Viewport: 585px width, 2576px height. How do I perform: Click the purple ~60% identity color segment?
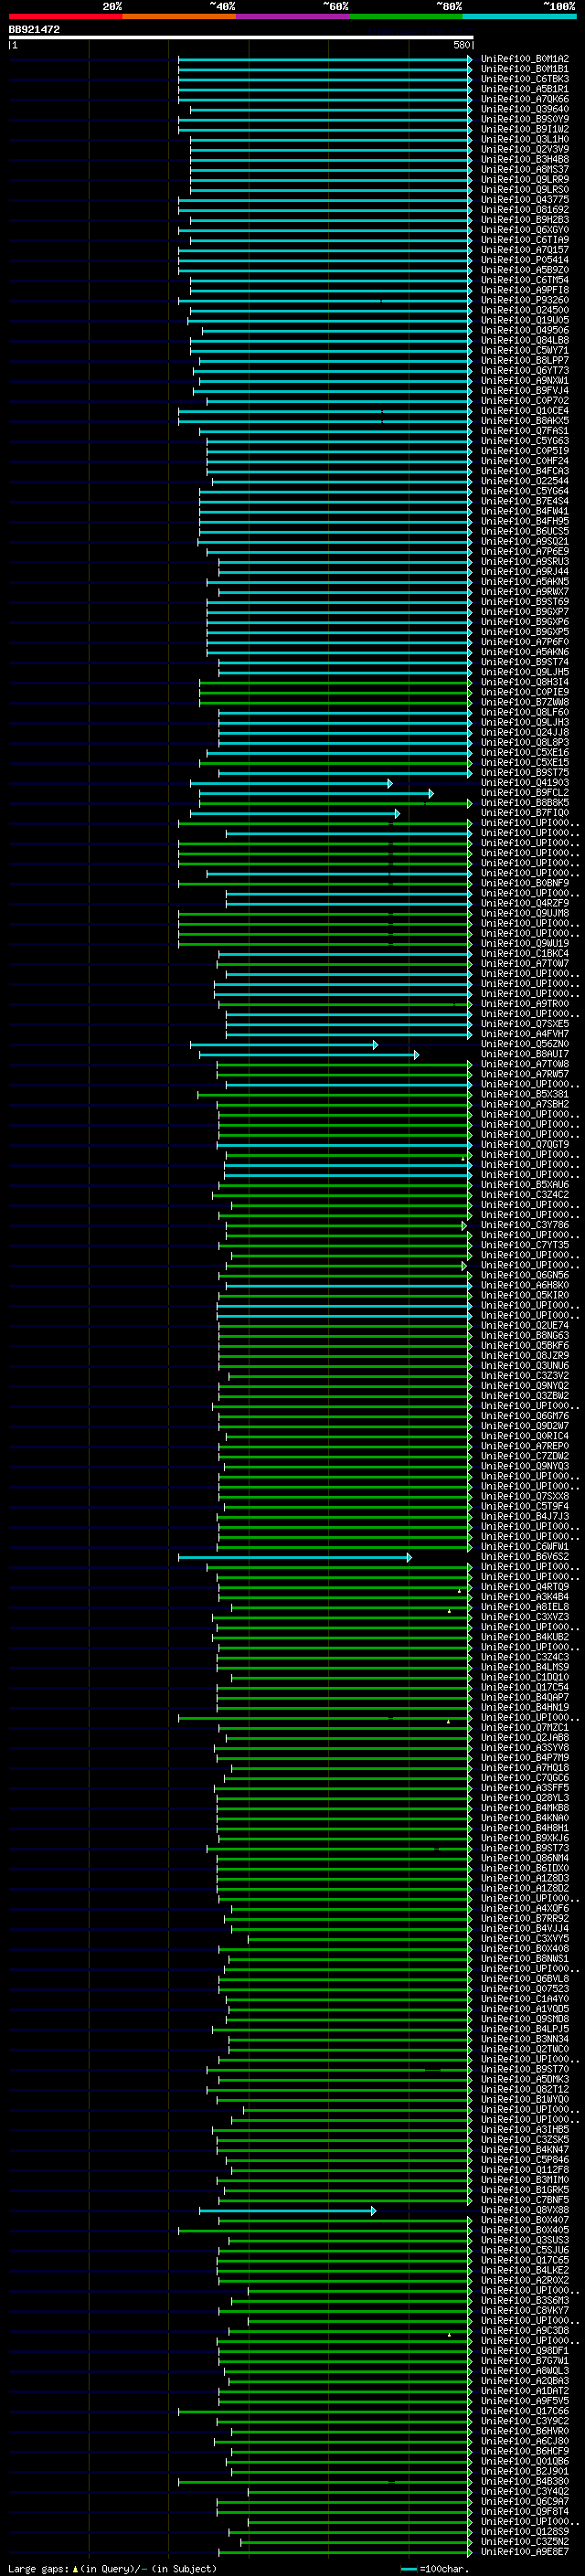[293, 16]
